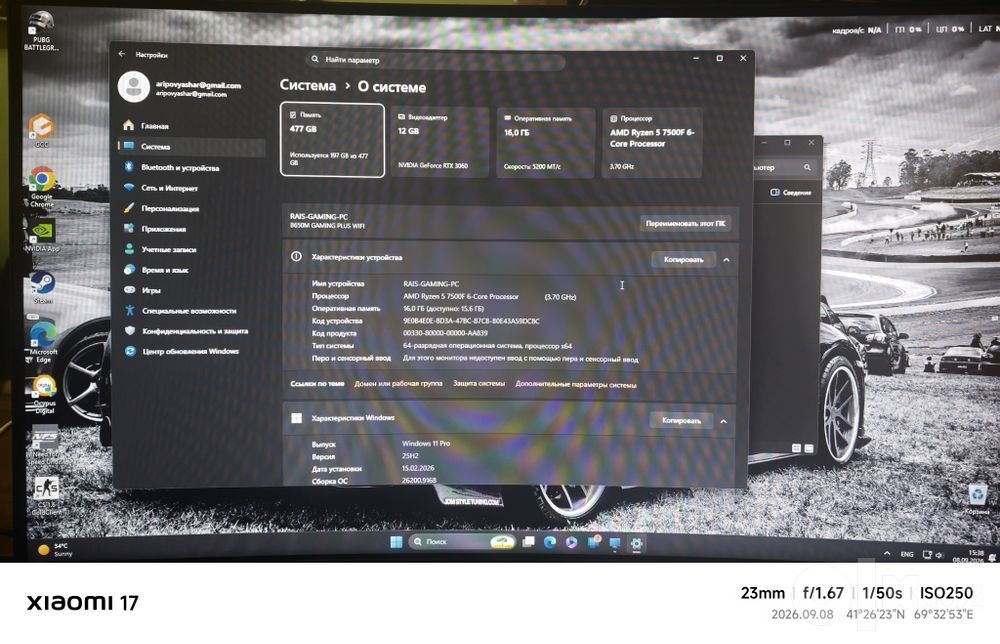Screen dimensions: 1000x644
Task: Click the Settings gear on the taskbar
Action: click(636, 543)
